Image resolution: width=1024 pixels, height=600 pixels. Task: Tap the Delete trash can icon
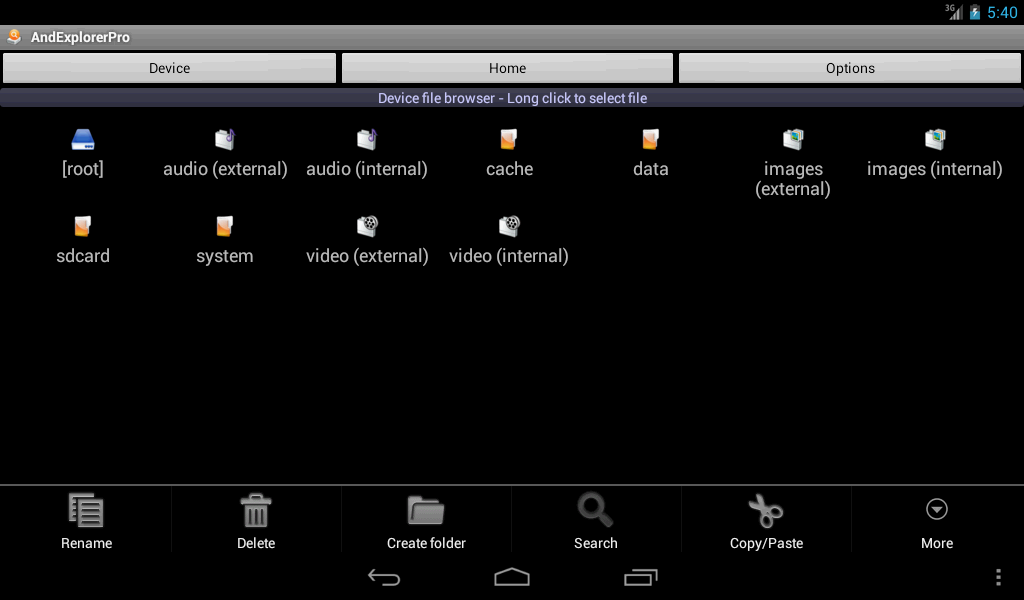[x=256, y=511]
